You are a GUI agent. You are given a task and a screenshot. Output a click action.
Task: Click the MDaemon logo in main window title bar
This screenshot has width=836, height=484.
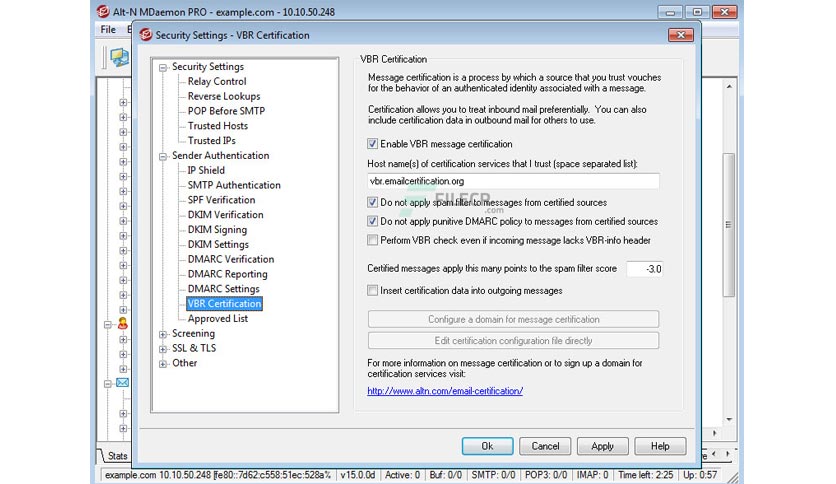coord(103,11)
